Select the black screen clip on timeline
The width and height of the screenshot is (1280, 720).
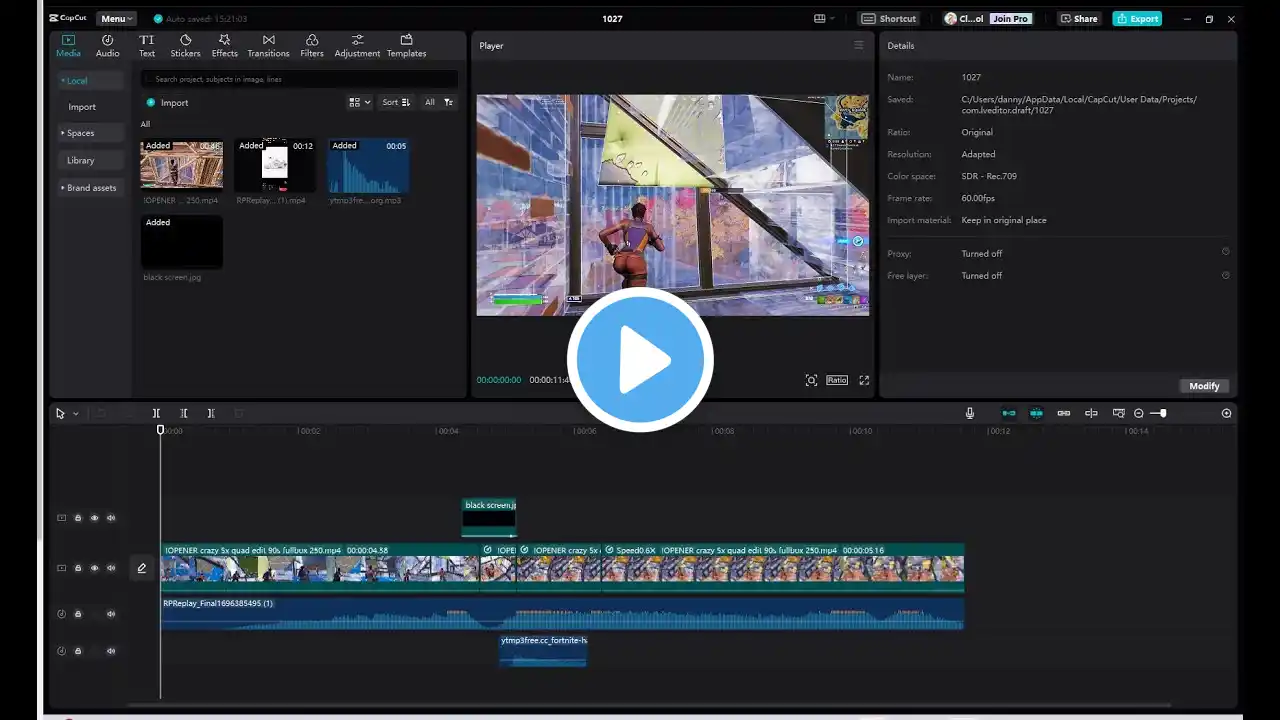coord(489,518)
